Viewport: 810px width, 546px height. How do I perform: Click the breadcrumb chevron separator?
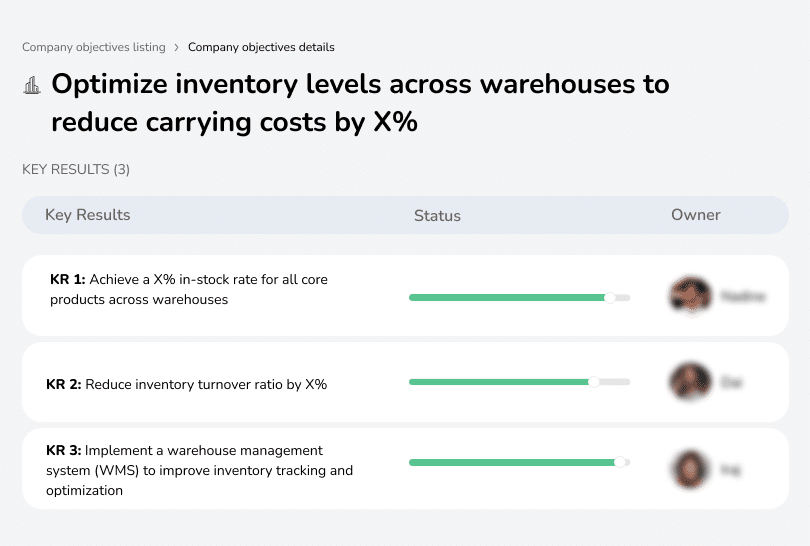[177, 47]
